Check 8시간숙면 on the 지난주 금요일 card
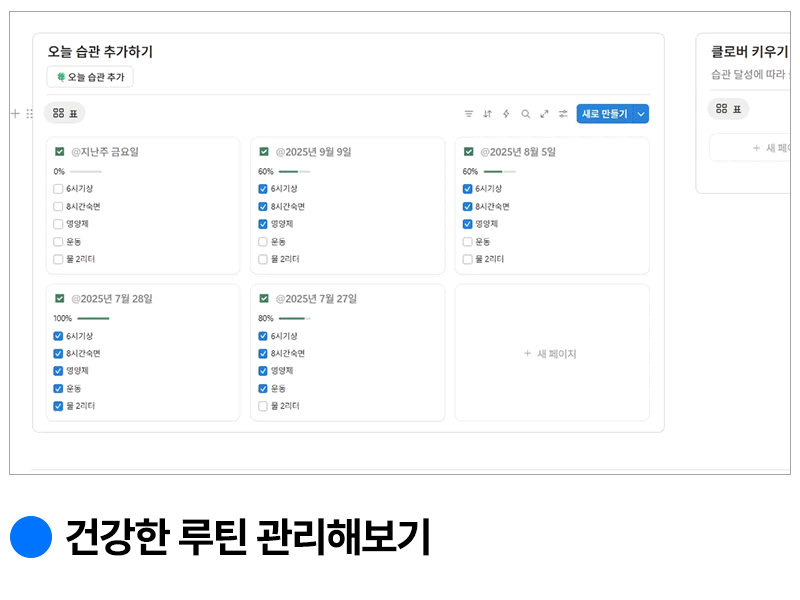The image size is (800, 600). 58,207
